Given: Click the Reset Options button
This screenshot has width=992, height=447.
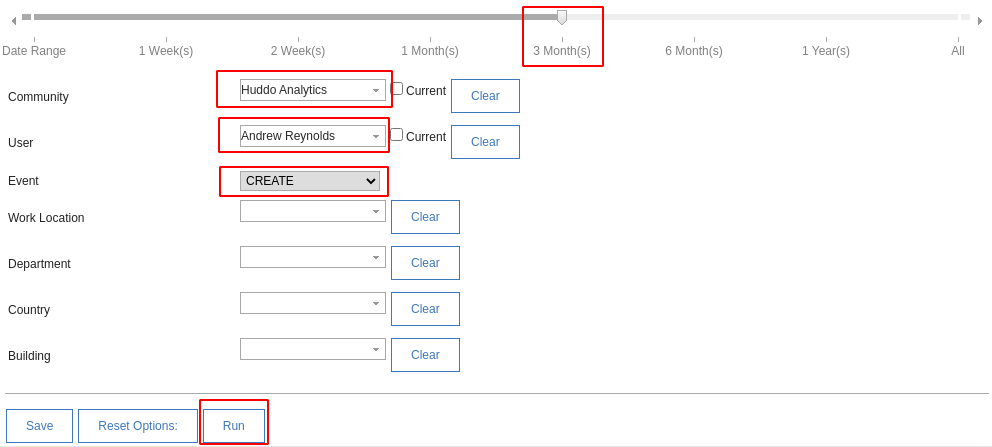Looking at the screenshot, I should click(x=138, y=426).
